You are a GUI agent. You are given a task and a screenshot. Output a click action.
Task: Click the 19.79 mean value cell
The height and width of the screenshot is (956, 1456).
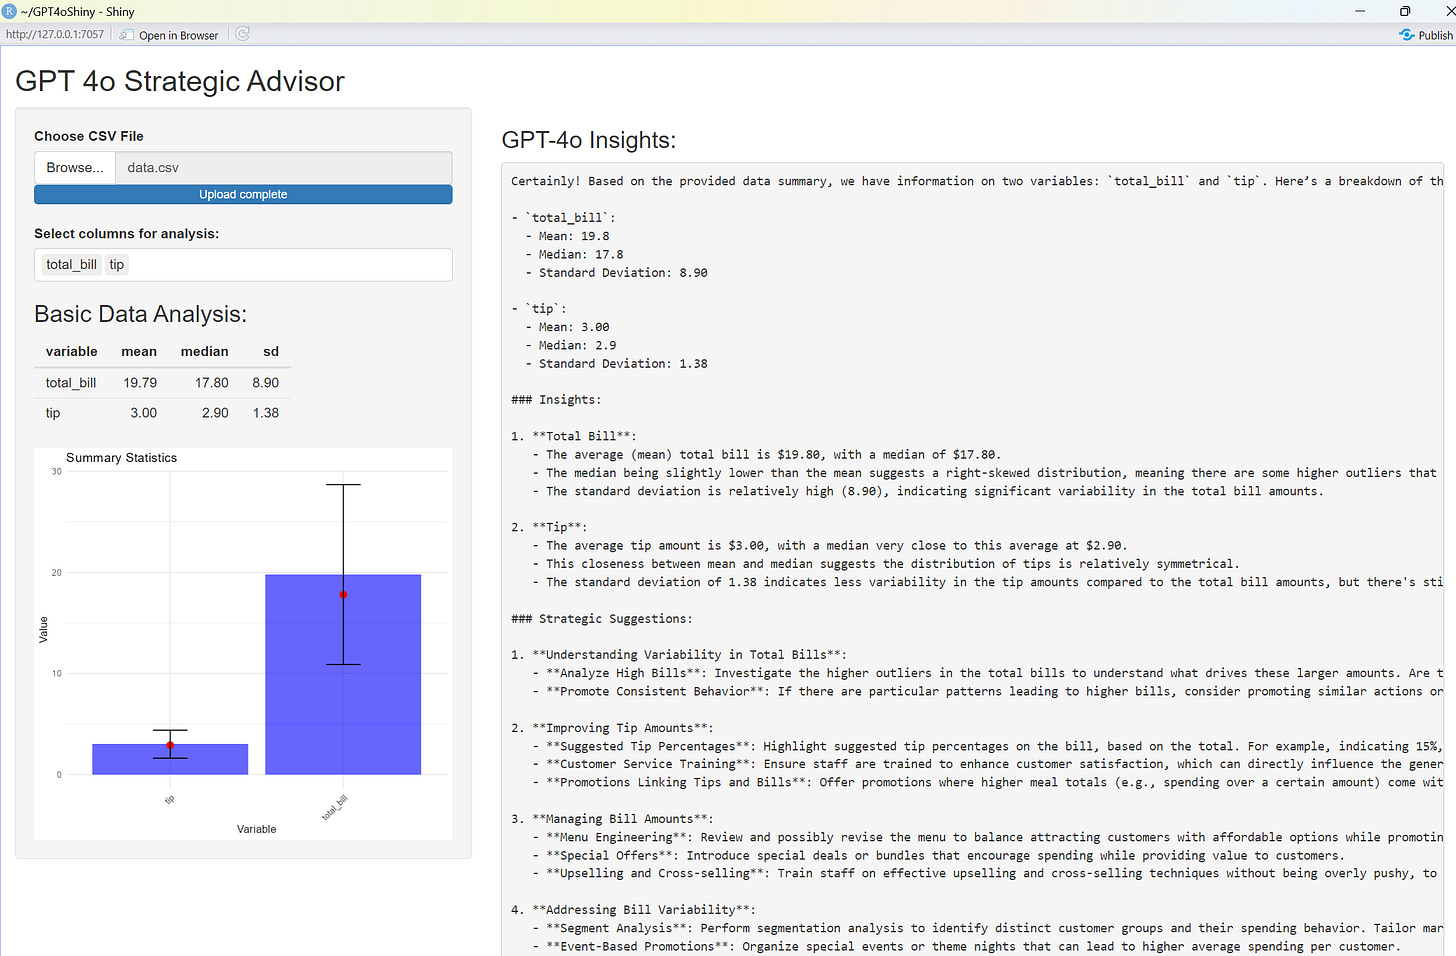pos(140,383)
